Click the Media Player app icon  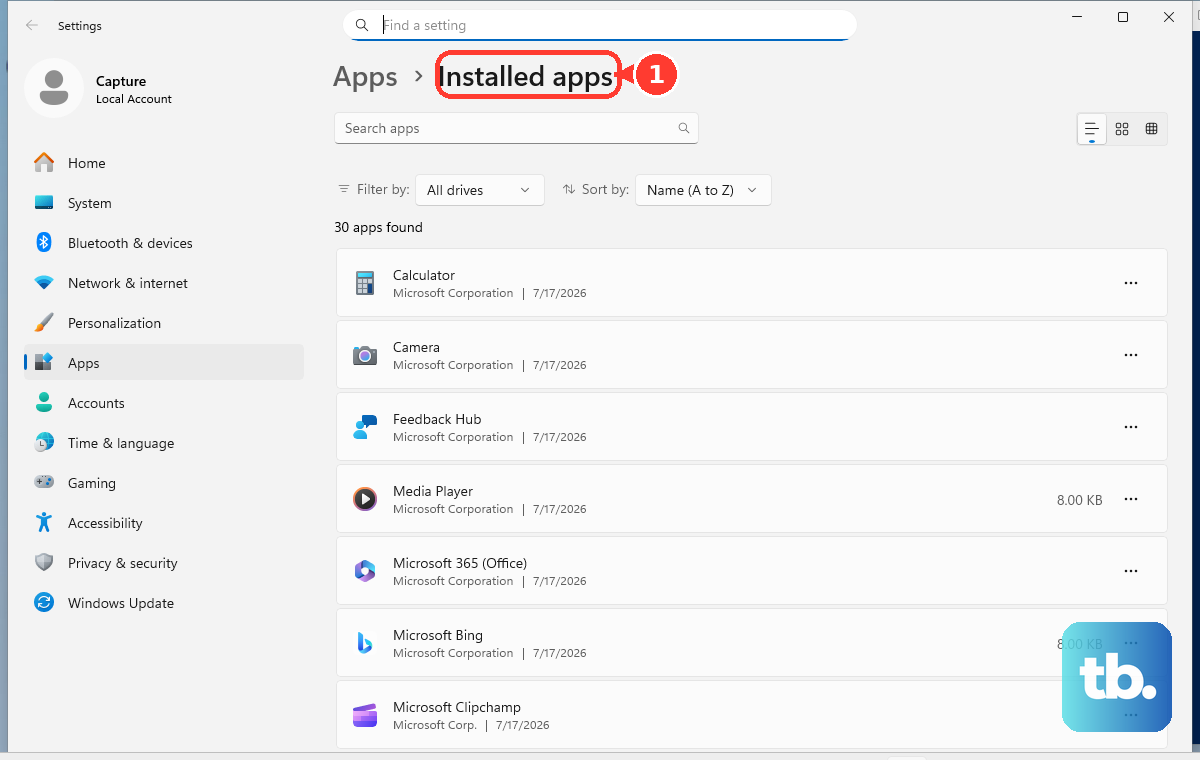[365, 499]
